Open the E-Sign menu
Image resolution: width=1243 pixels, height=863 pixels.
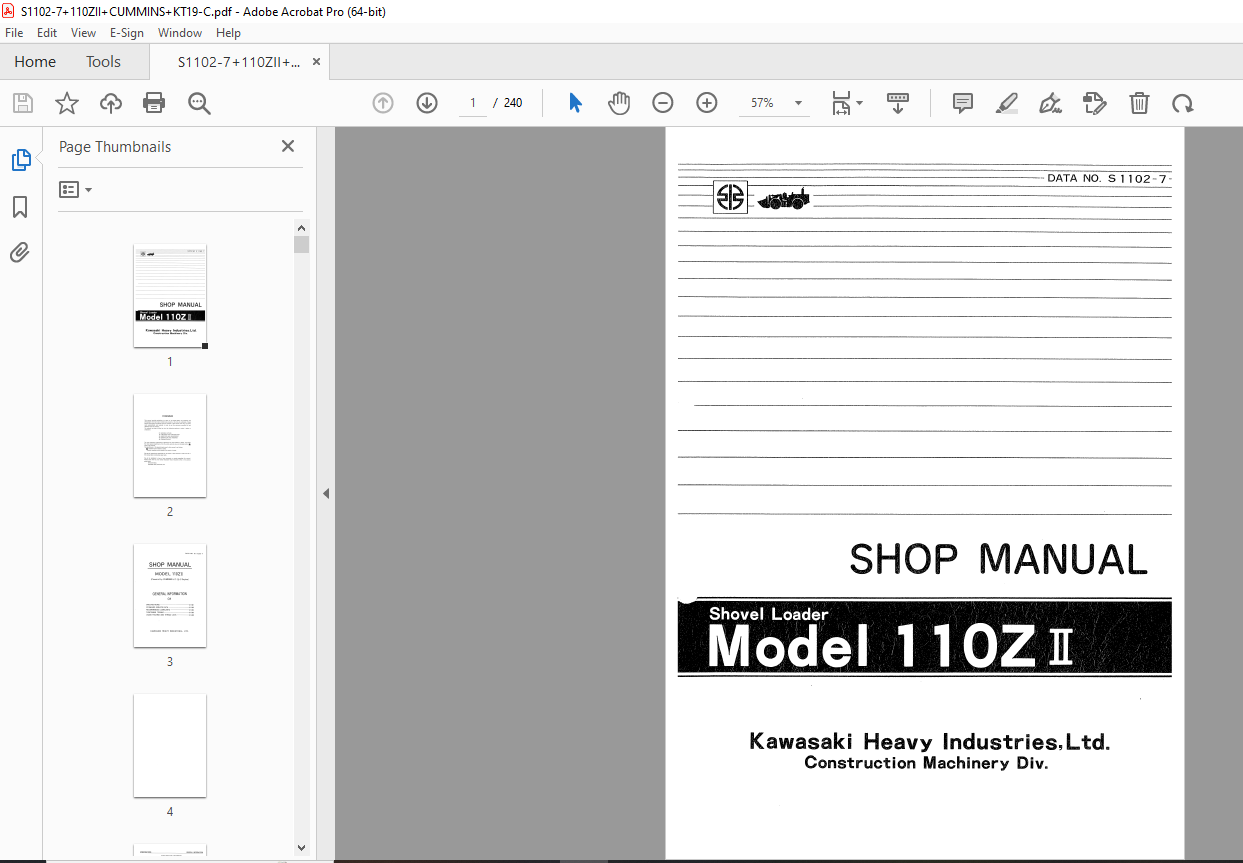tap(127, 33)
